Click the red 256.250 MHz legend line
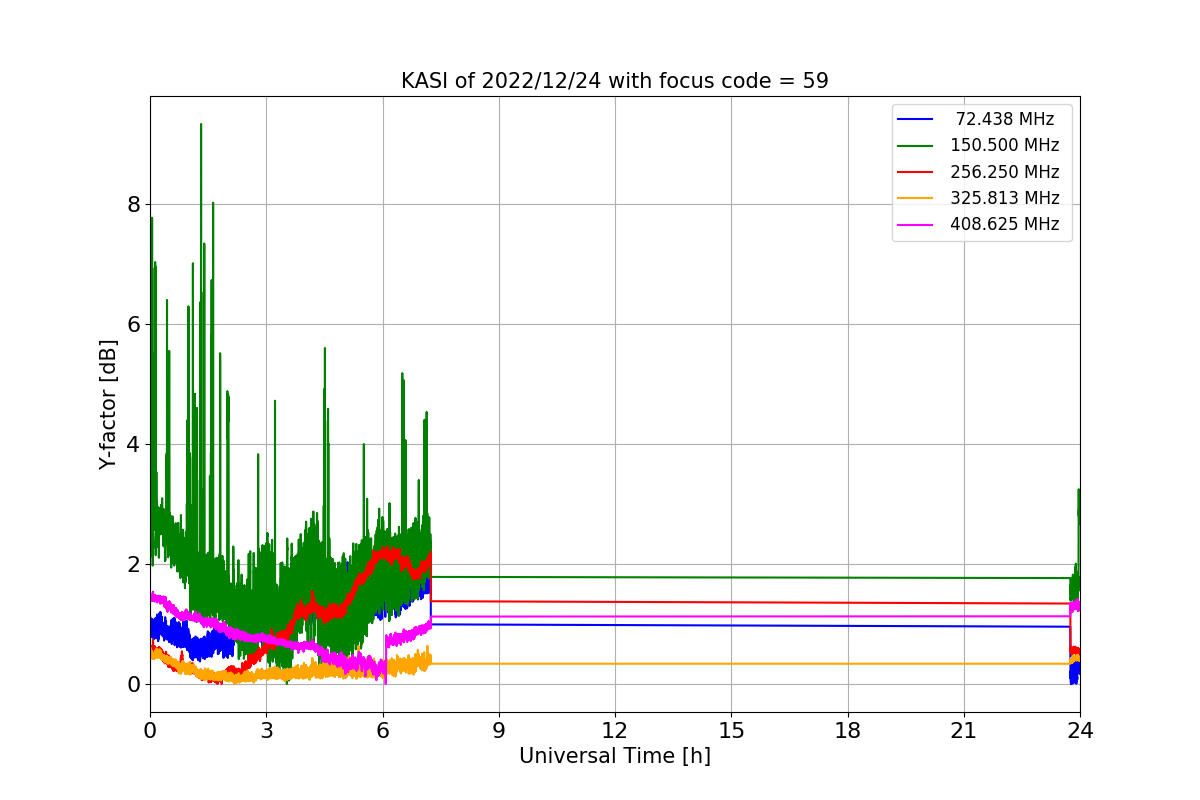1200x800 pixels. click(x=915, y=172)
